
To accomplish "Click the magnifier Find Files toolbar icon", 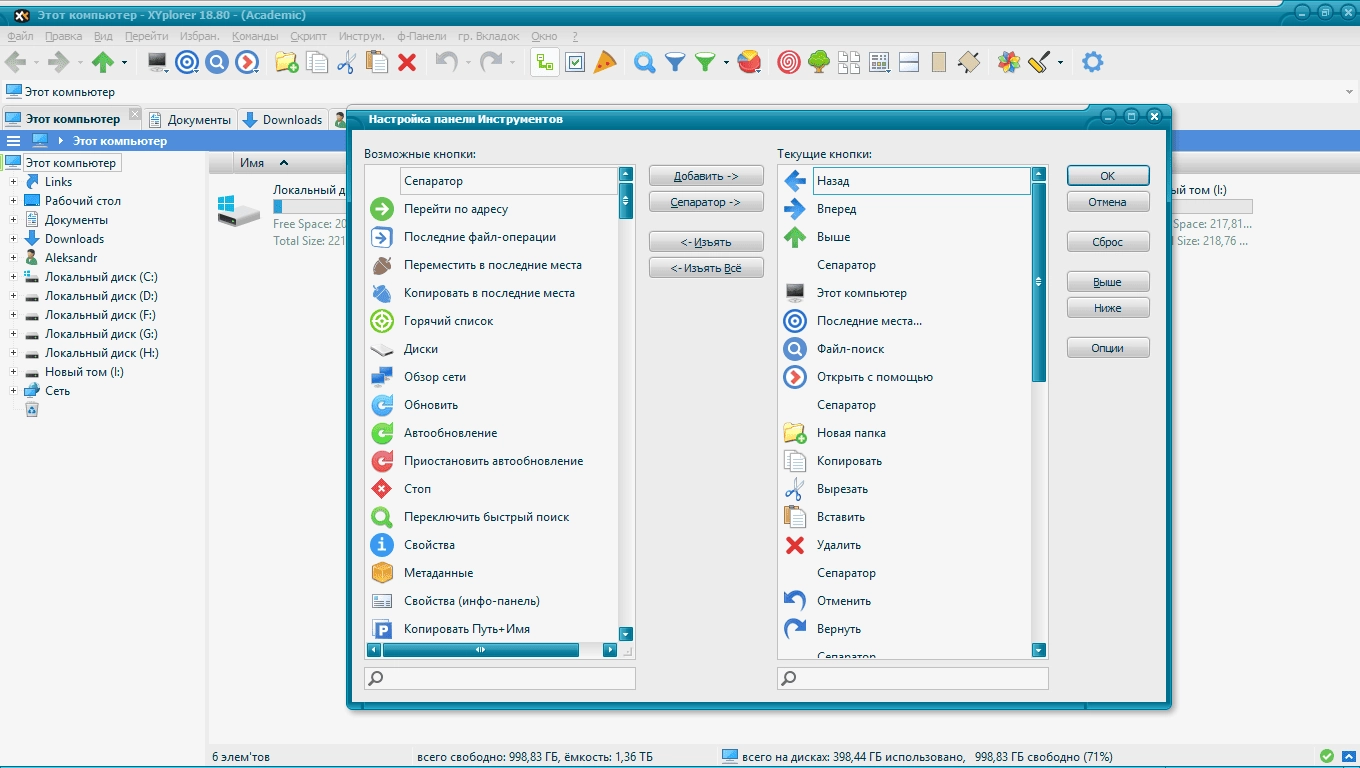I will (645, 62).
